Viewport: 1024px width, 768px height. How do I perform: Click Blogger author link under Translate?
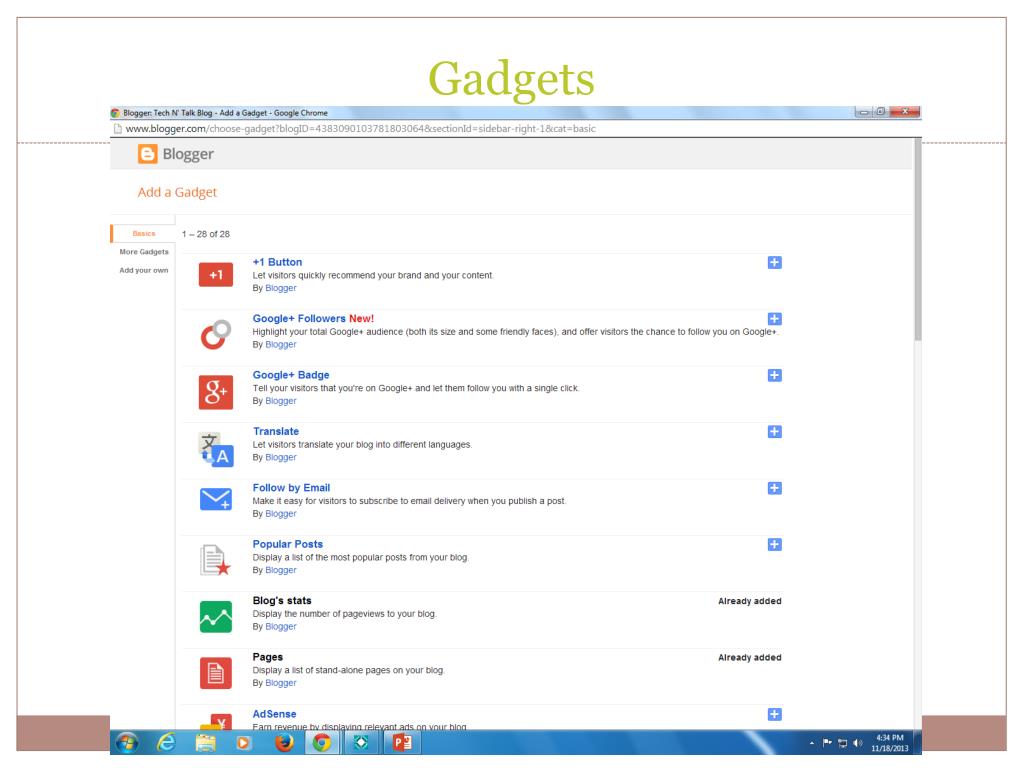(x=281, y=457)
